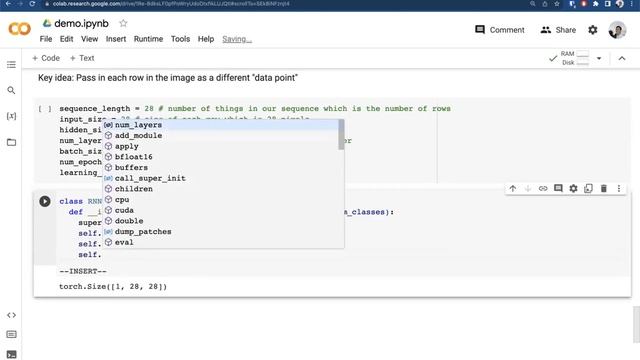Open more cell actions menu
The height and width of the screenshot is (360, 640).
[x=619, y=188]
